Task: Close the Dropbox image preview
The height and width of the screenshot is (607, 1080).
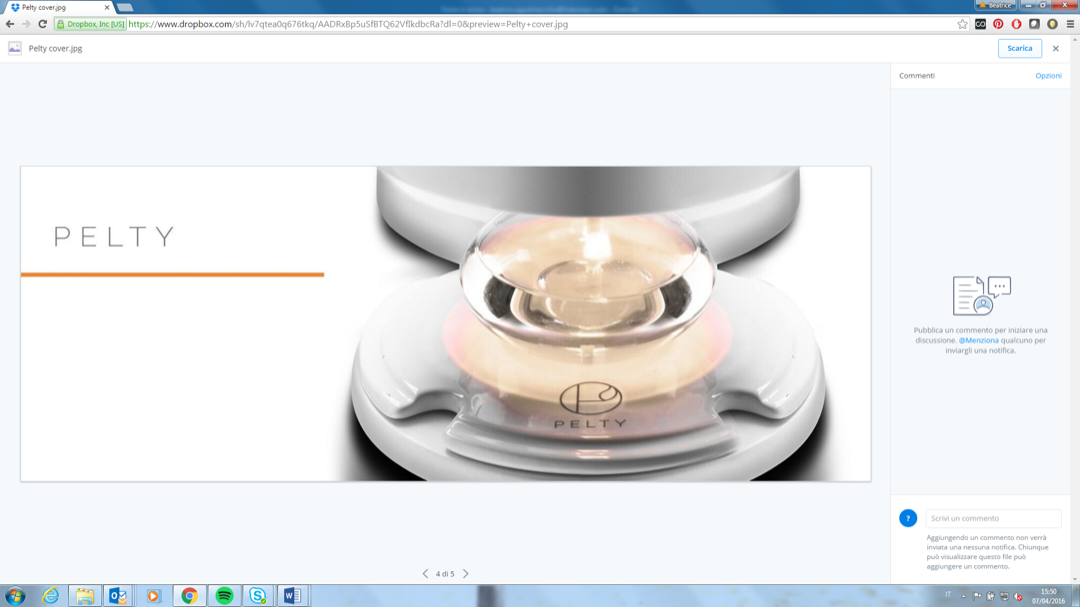Action: (x=1056, y=48)
